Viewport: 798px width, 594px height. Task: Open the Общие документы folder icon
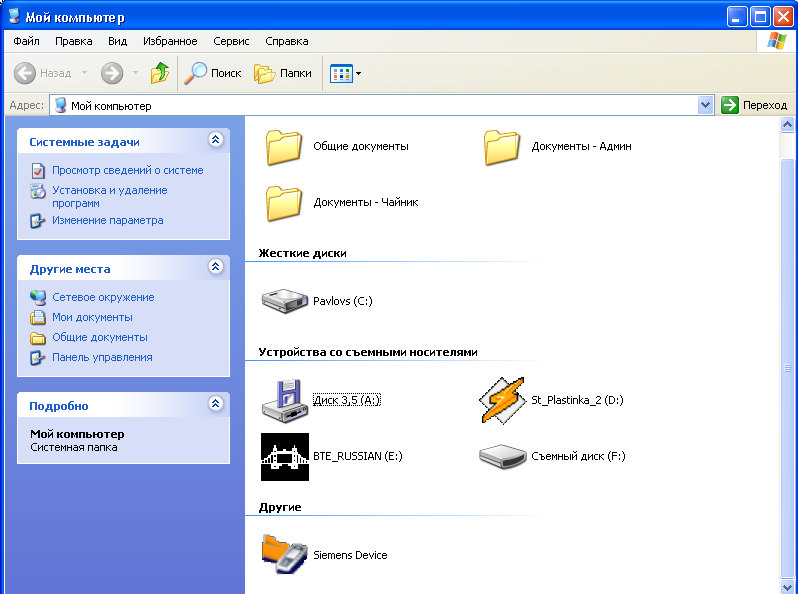(283, 147)
